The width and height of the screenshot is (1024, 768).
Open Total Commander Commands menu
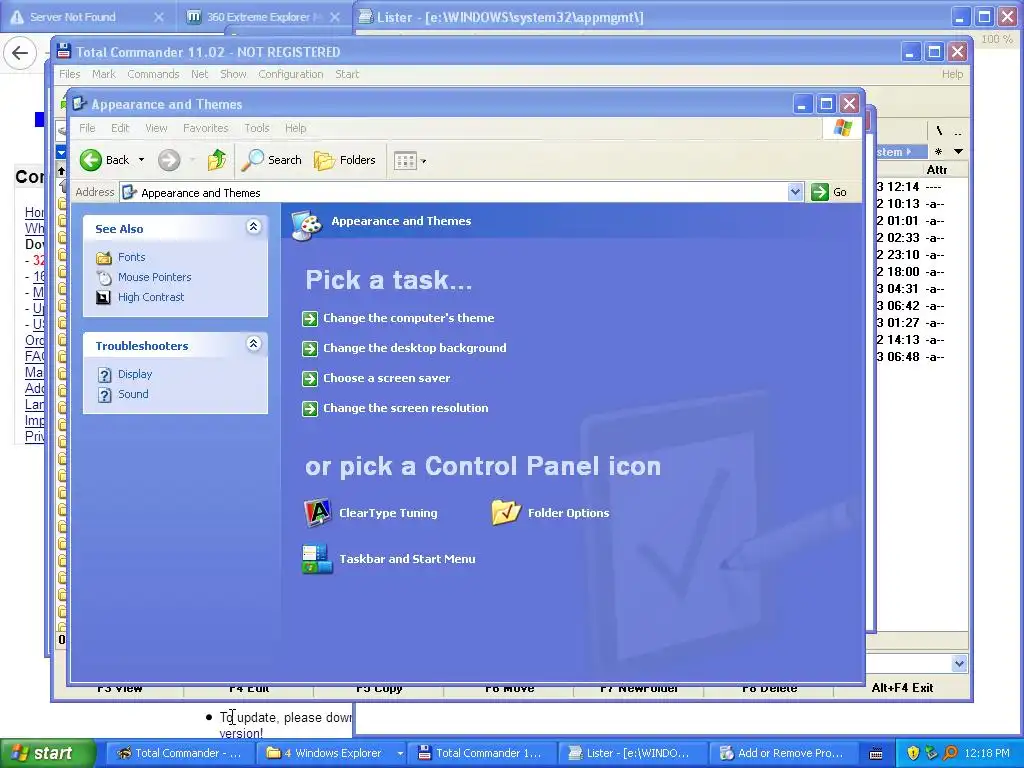click(153, 74)
